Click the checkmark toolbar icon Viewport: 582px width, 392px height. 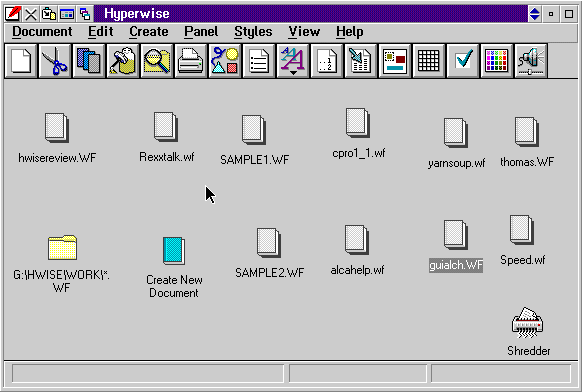[x=463, y=61]
